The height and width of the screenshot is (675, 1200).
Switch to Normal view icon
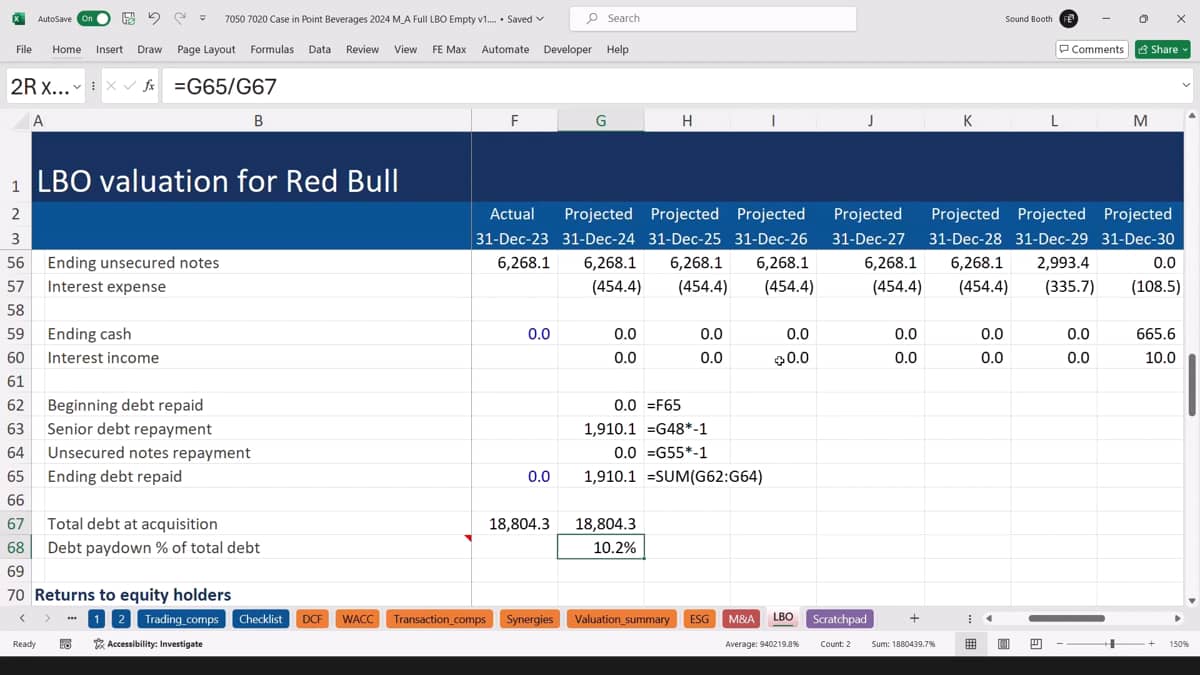[970, 644]
